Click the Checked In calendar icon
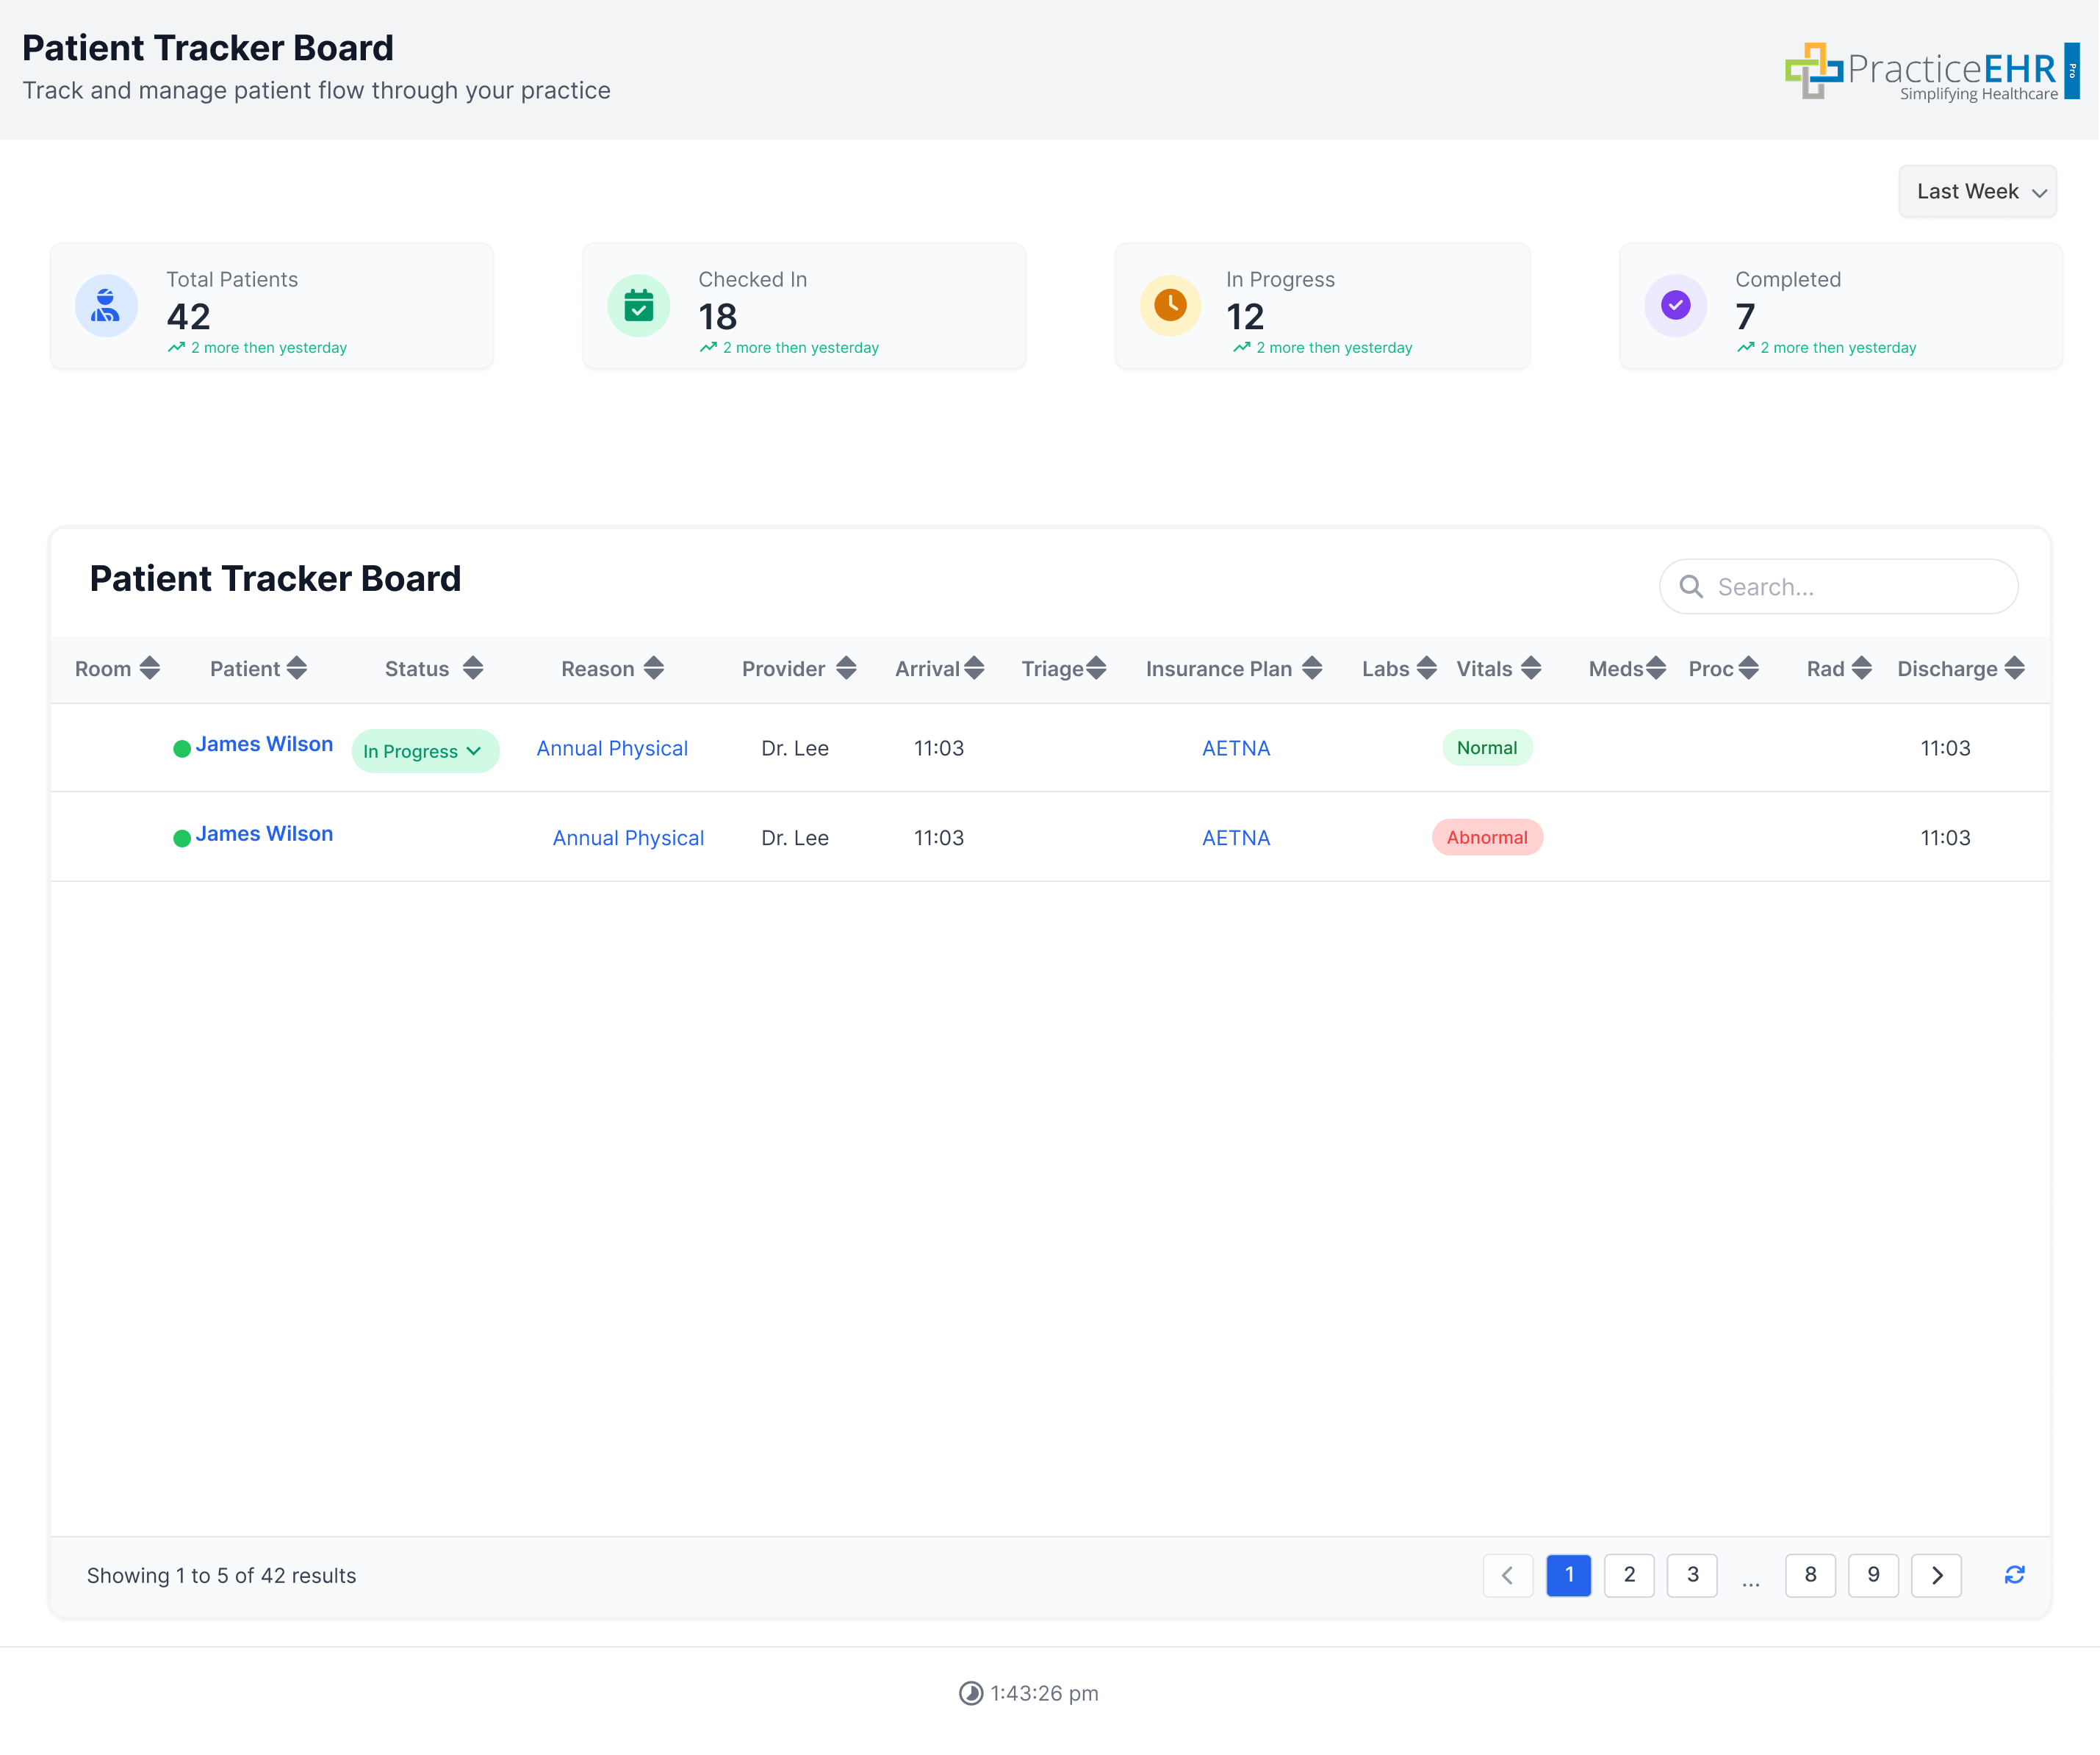This screenshot has height=1755, width=2100. coord(639,306)
